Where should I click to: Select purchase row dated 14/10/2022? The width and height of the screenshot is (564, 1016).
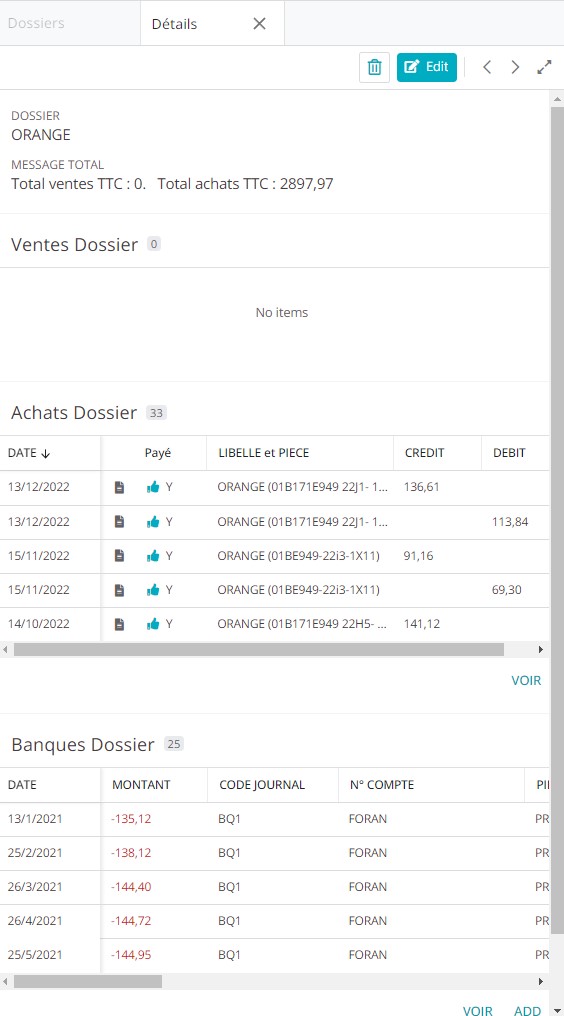[274, 624]
